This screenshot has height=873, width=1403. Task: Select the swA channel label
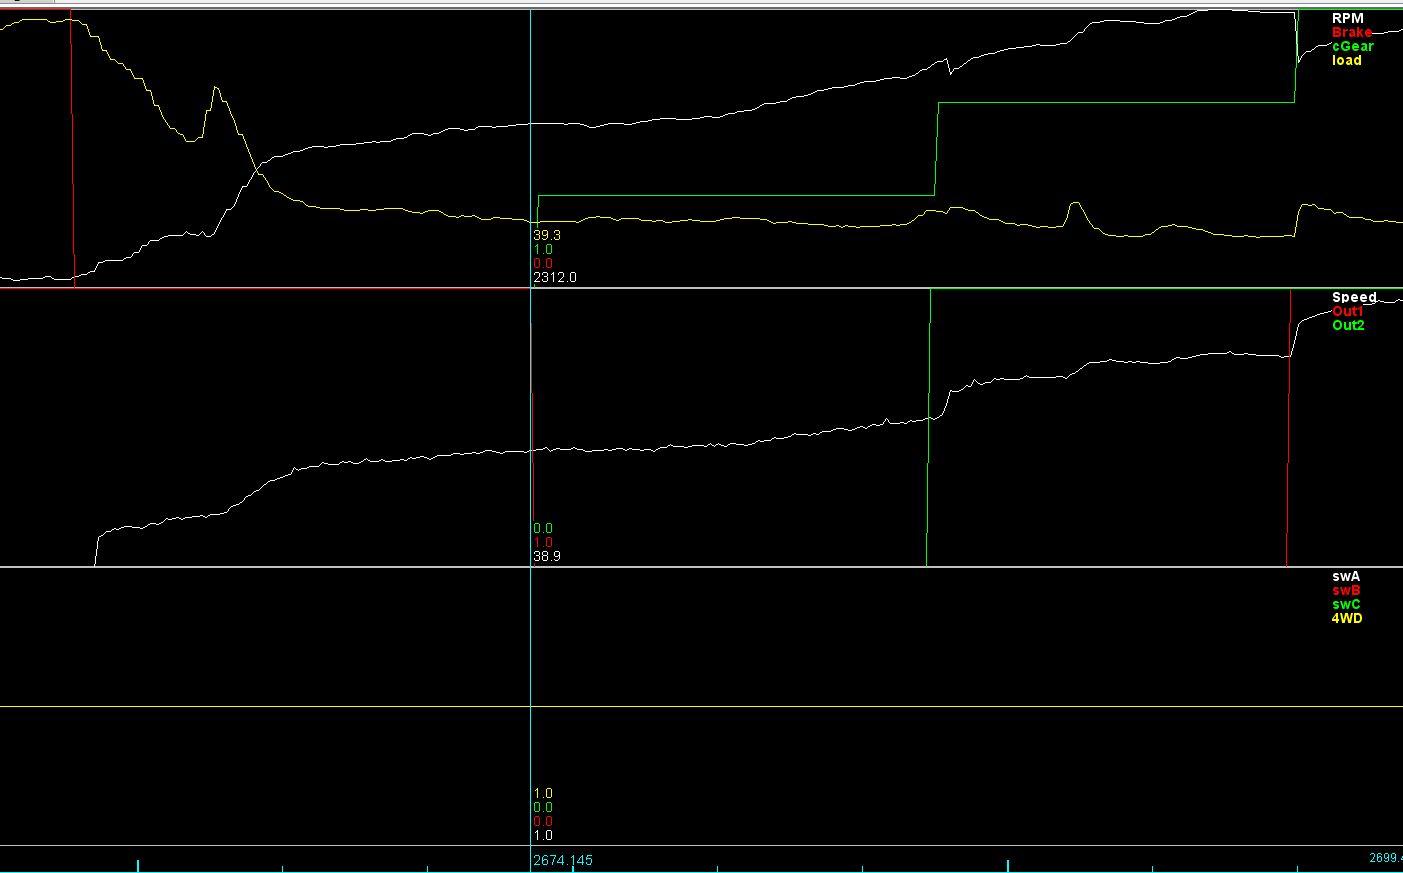click(1345, 576)
